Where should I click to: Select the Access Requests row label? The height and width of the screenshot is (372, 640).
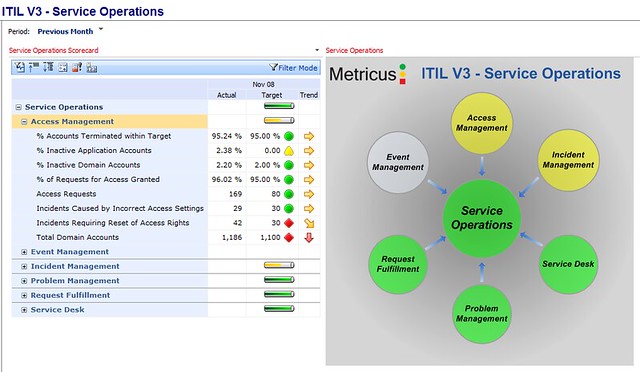pos(66,194)
